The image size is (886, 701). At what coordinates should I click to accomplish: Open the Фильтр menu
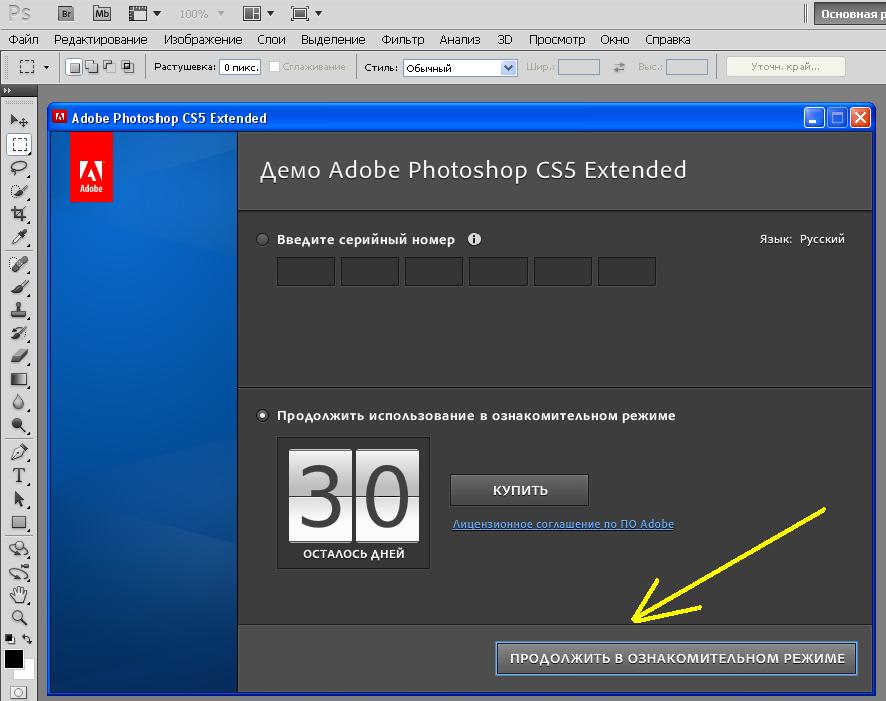(402, 40)
